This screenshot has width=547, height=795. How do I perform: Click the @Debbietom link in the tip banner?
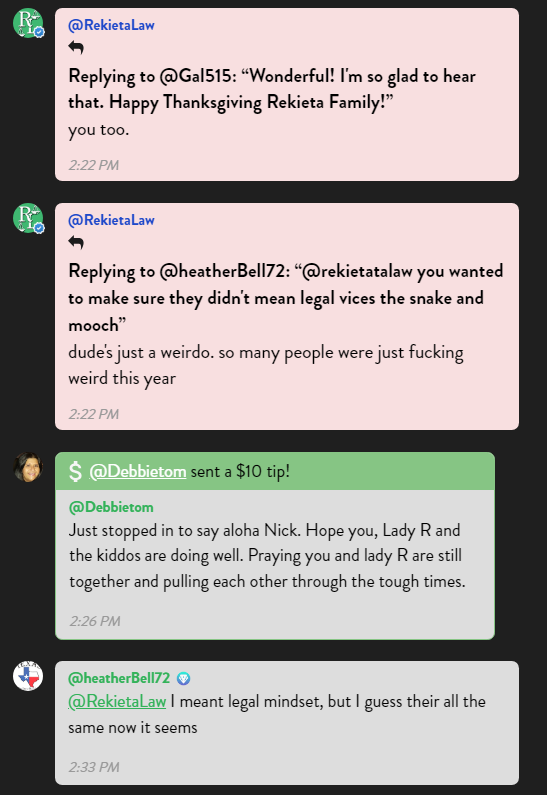138,472
